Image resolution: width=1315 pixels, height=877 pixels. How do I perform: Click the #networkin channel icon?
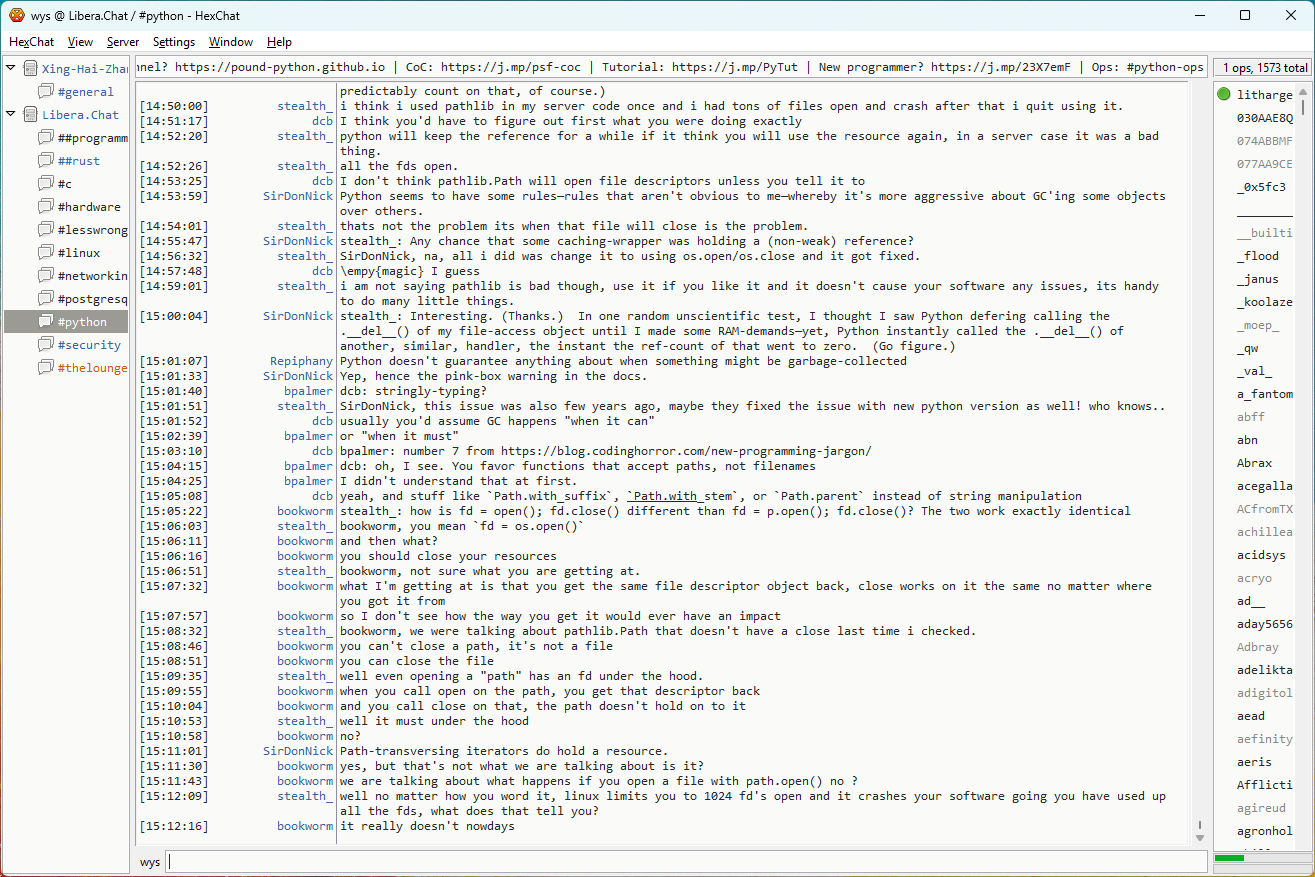click(46, 276)
